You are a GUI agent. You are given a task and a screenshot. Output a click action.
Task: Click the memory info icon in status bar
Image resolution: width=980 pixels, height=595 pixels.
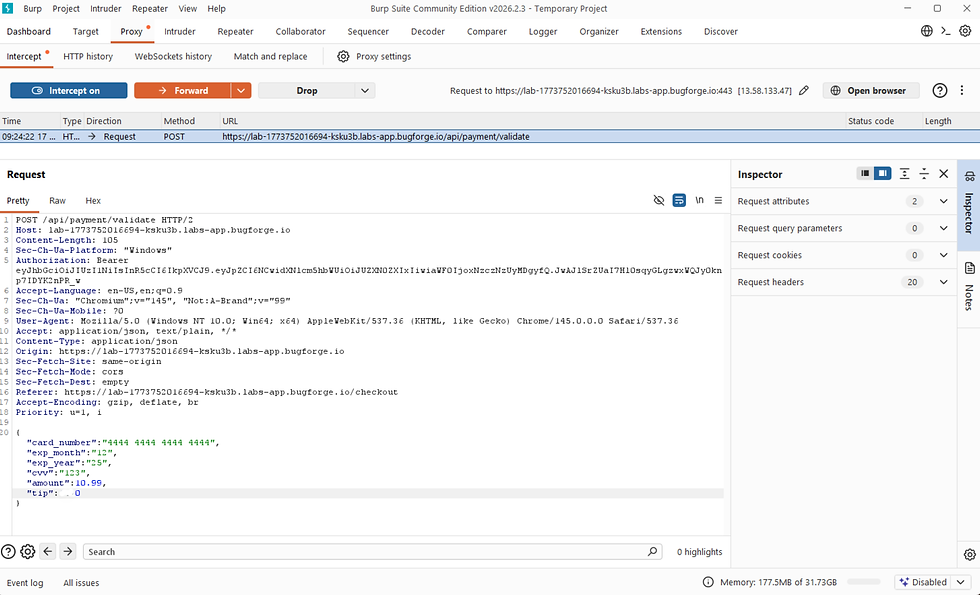click(x=708, y=582)
